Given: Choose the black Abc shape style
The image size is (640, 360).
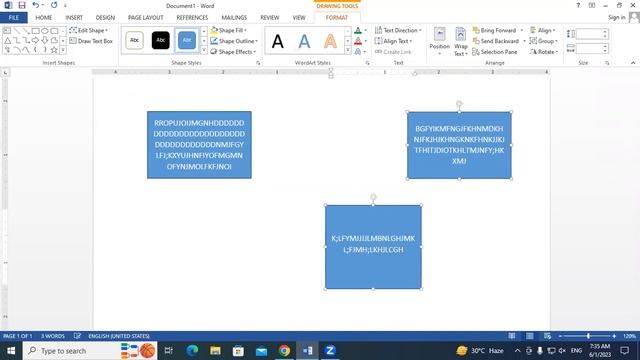Looking at the screenshot, I should point(161,40).
